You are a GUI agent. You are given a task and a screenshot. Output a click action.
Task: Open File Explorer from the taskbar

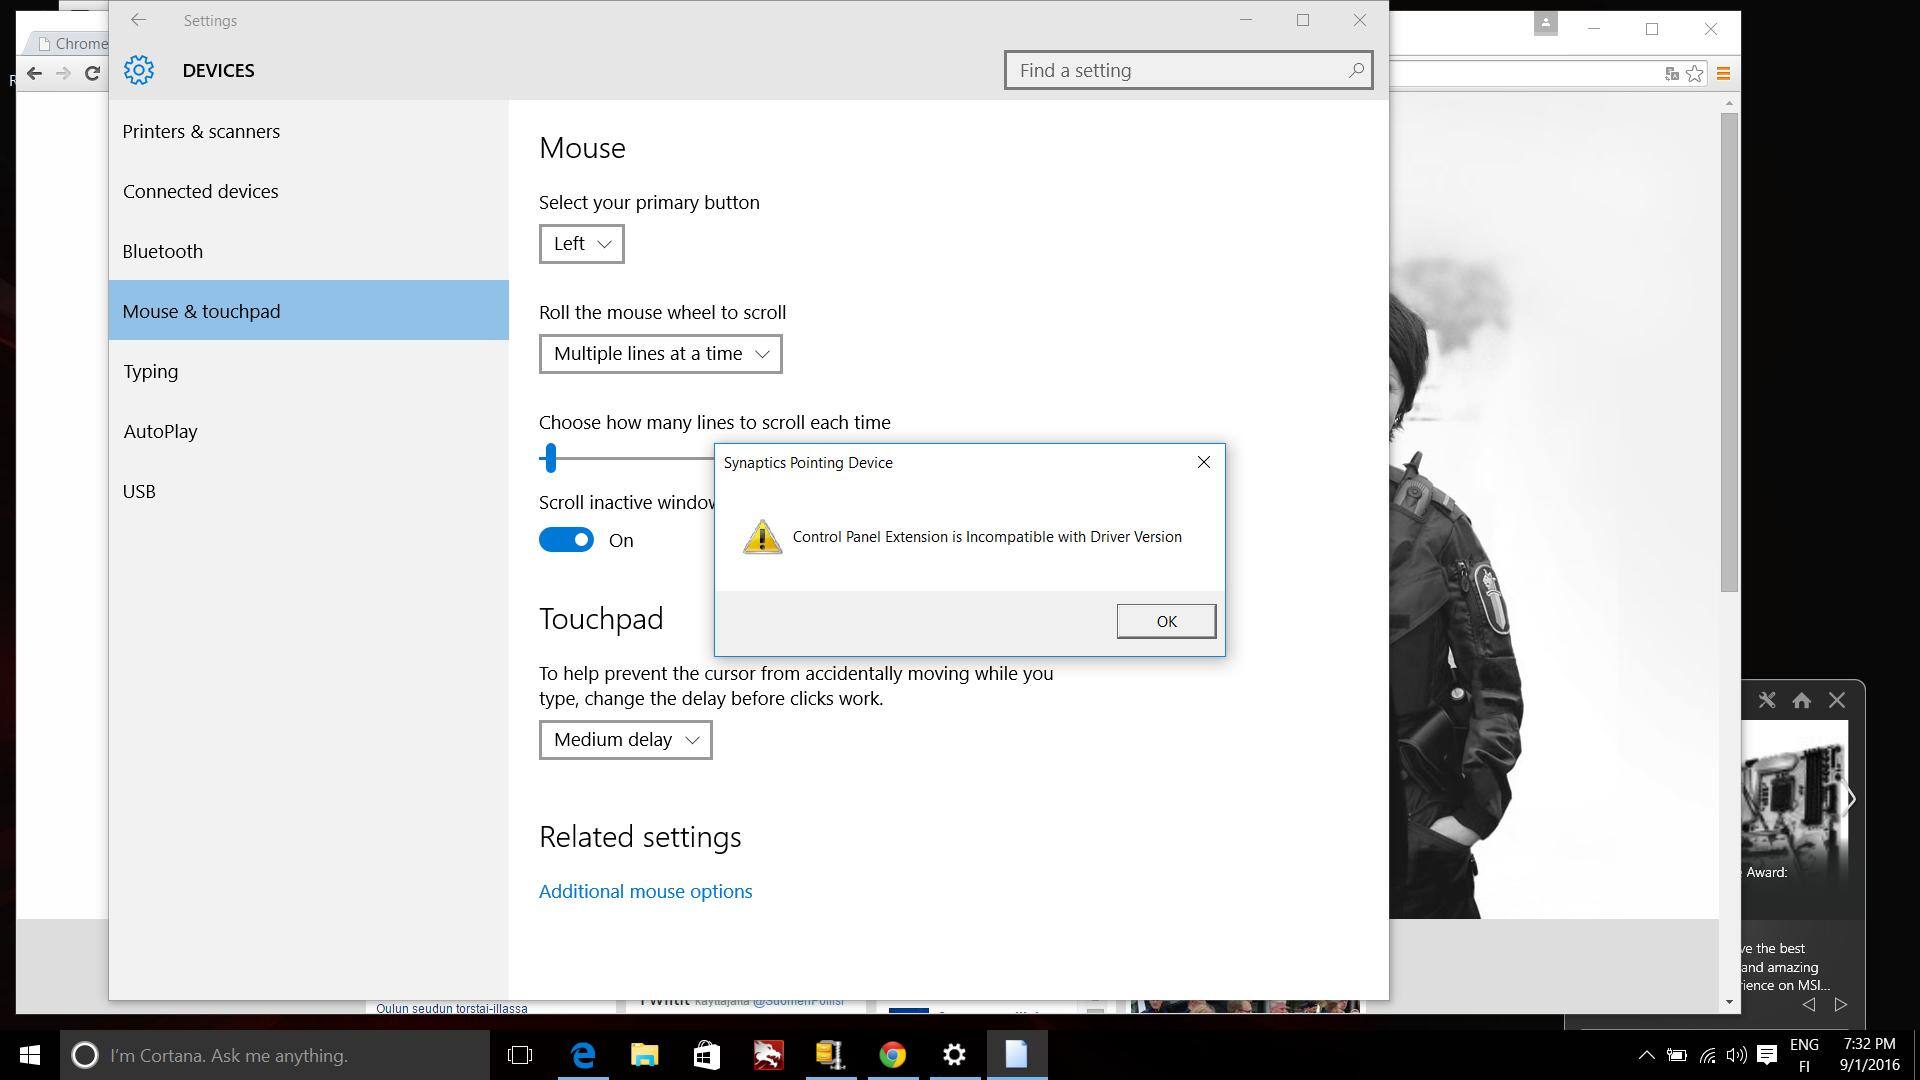[x=645, y=1055]
